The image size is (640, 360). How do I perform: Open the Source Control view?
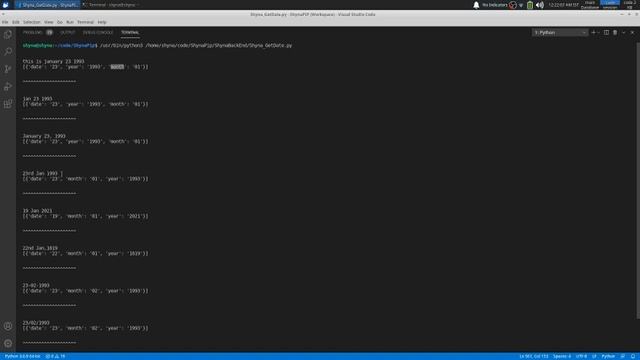coord(8,69)
